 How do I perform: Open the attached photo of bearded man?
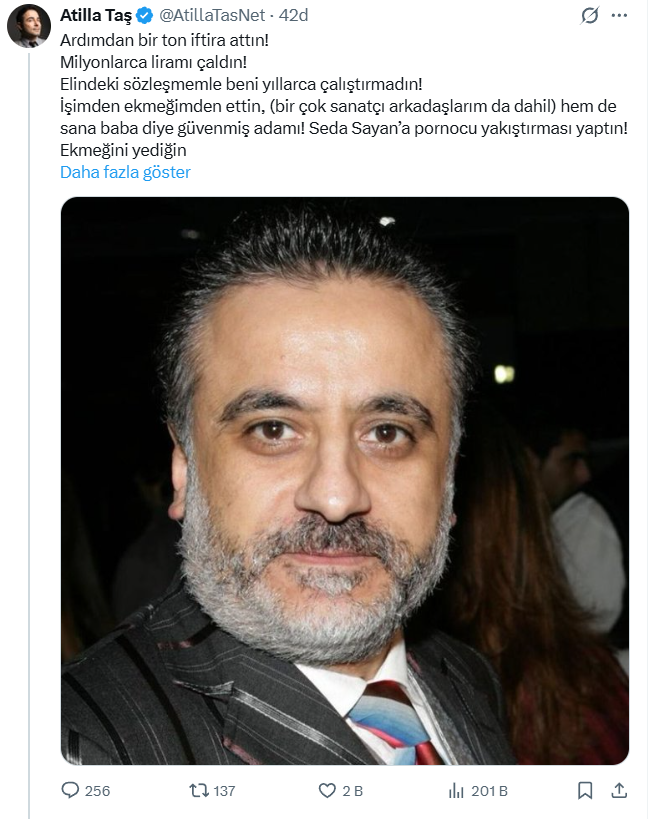345,481
